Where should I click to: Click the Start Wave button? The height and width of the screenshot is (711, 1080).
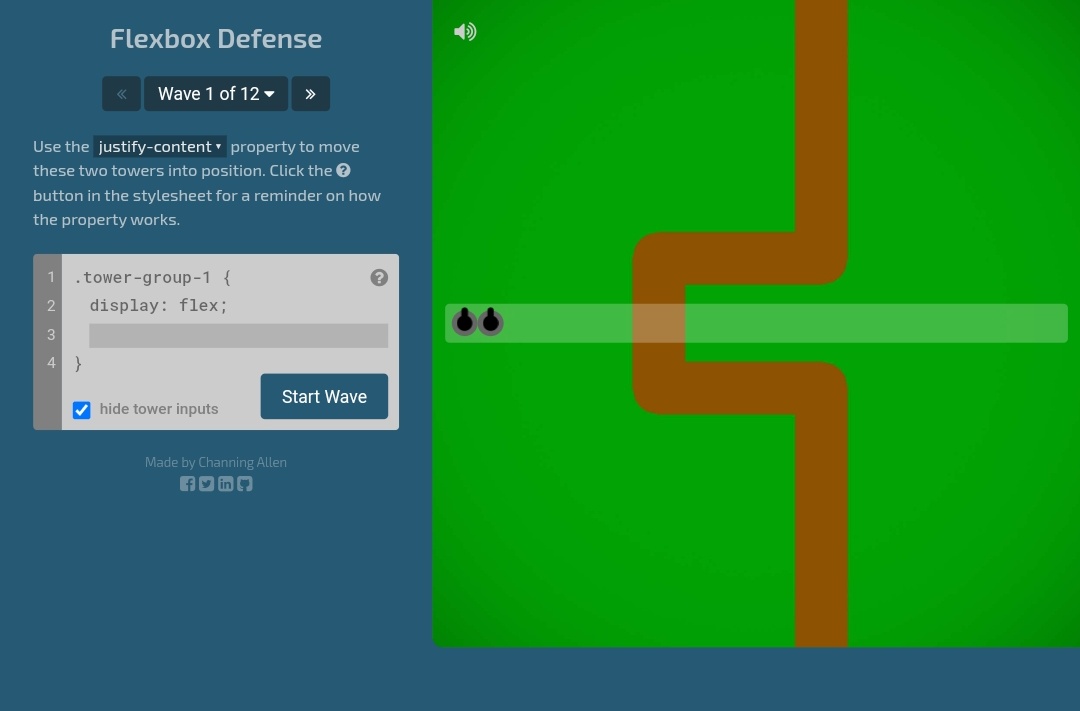click(x=324, y=396)
